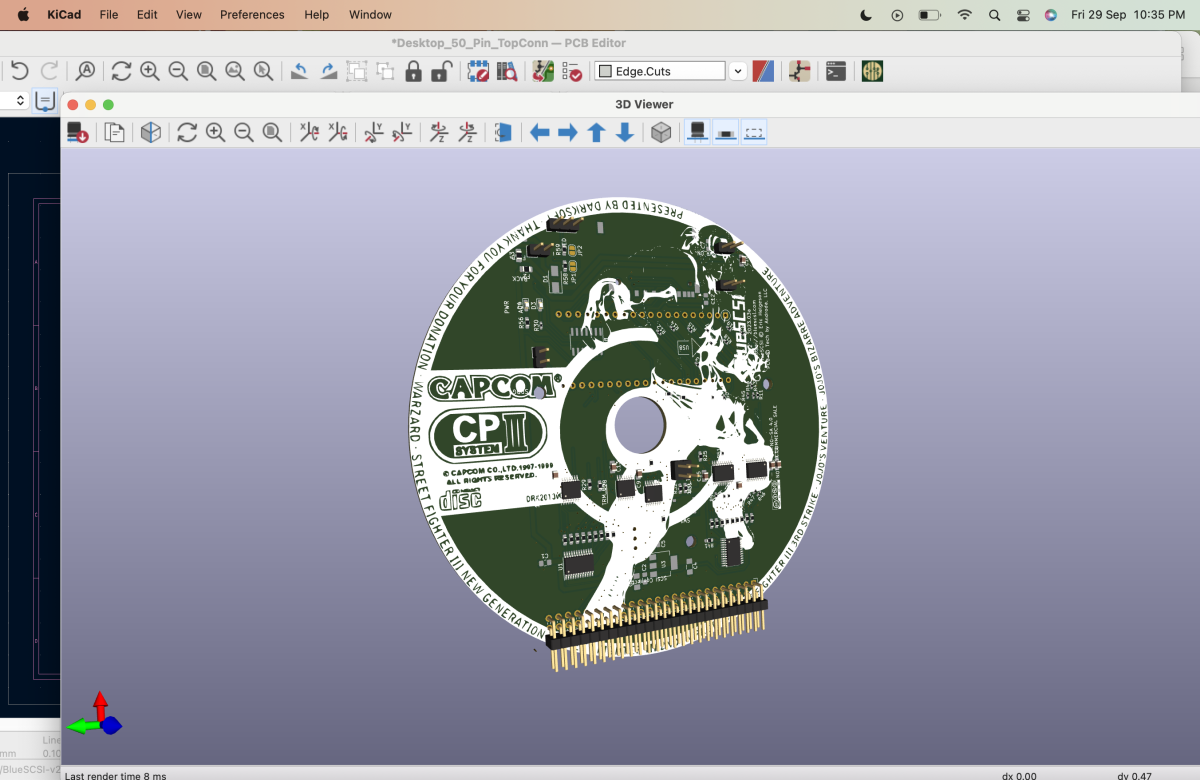This screenshot has height=780, width=1200.
Task: Zoom in within the 3D Viewer
Action: click(215, 132)
